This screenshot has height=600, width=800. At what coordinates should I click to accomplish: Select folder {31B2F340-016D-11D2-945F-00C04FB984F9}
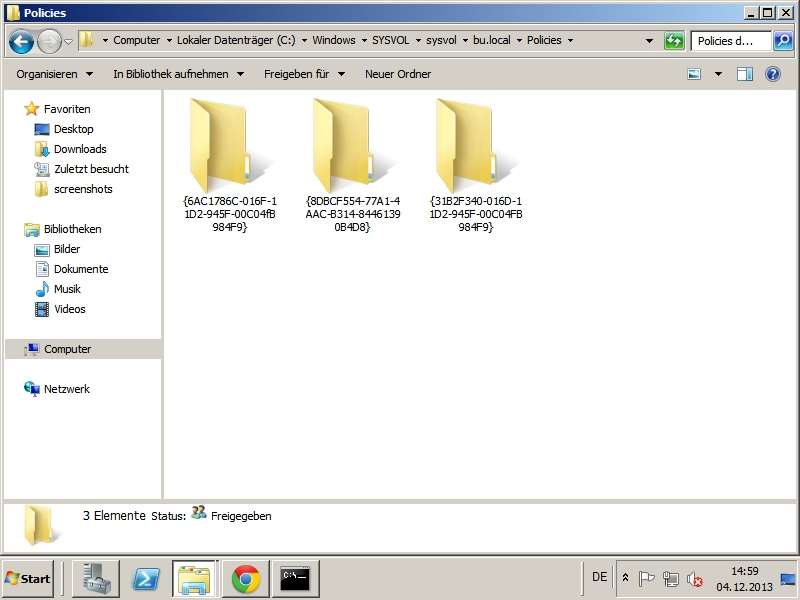476,165
